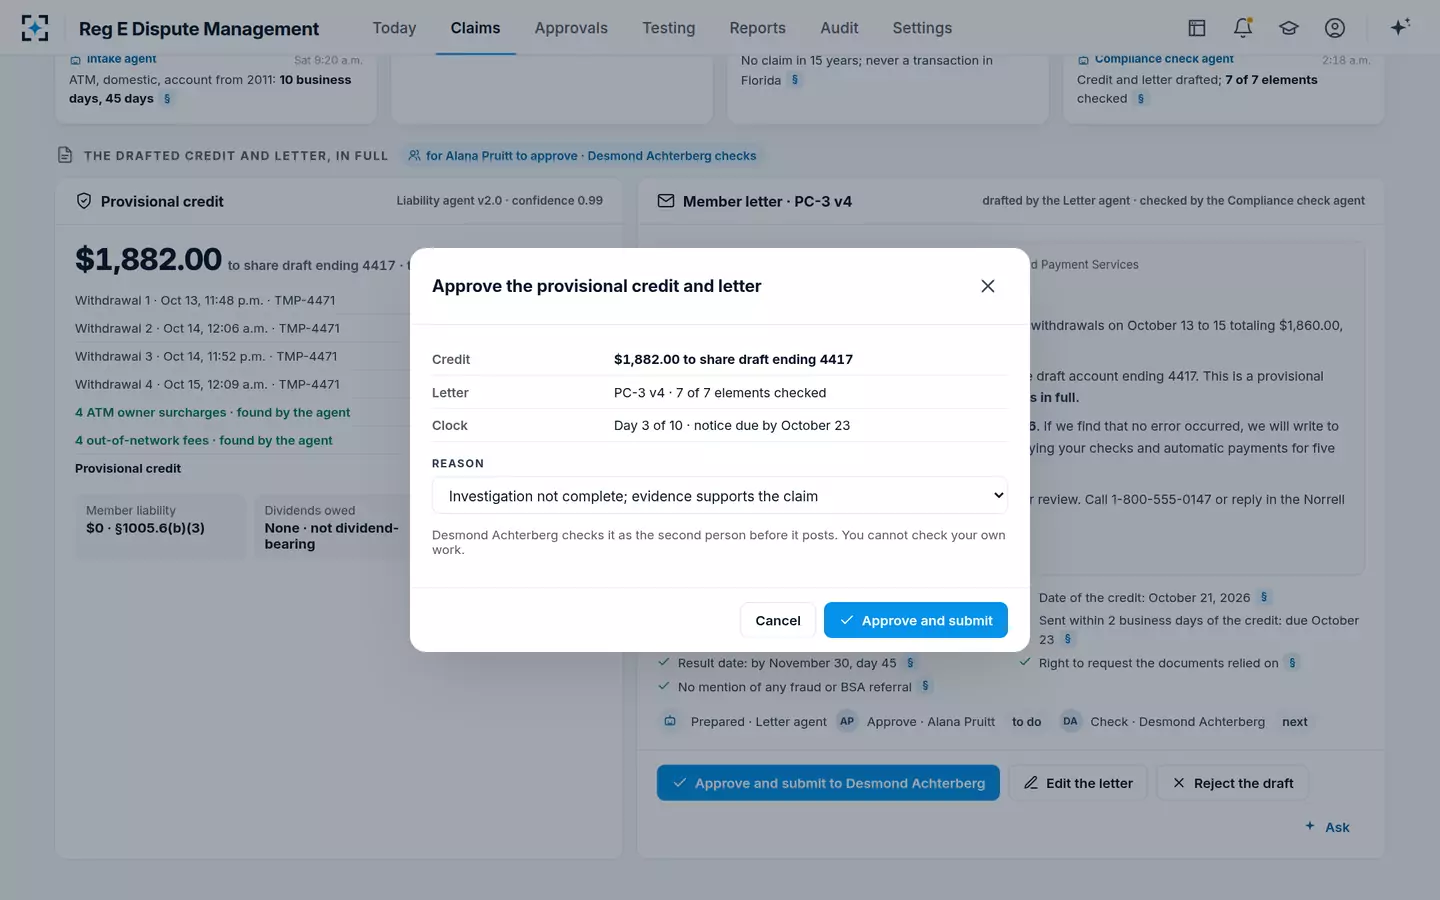Open the AI sparkle assistant icon
The width and height of the screenshot is (1440, 900).
[1400, 27]
